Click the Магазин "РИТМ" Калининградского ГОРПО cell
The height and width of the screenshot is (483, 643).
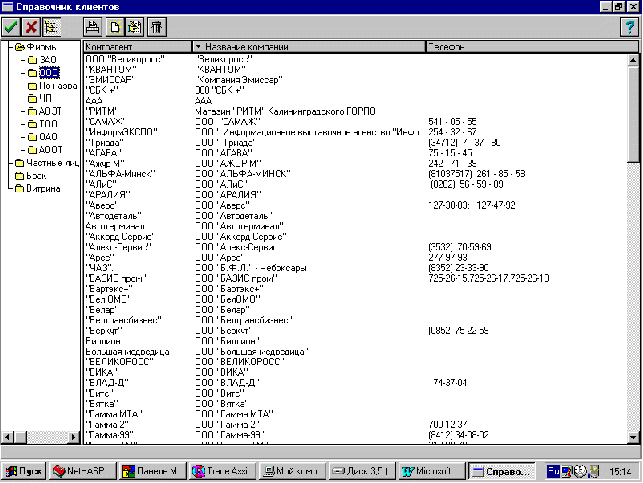pyautogui.click(x=285, y=111)
